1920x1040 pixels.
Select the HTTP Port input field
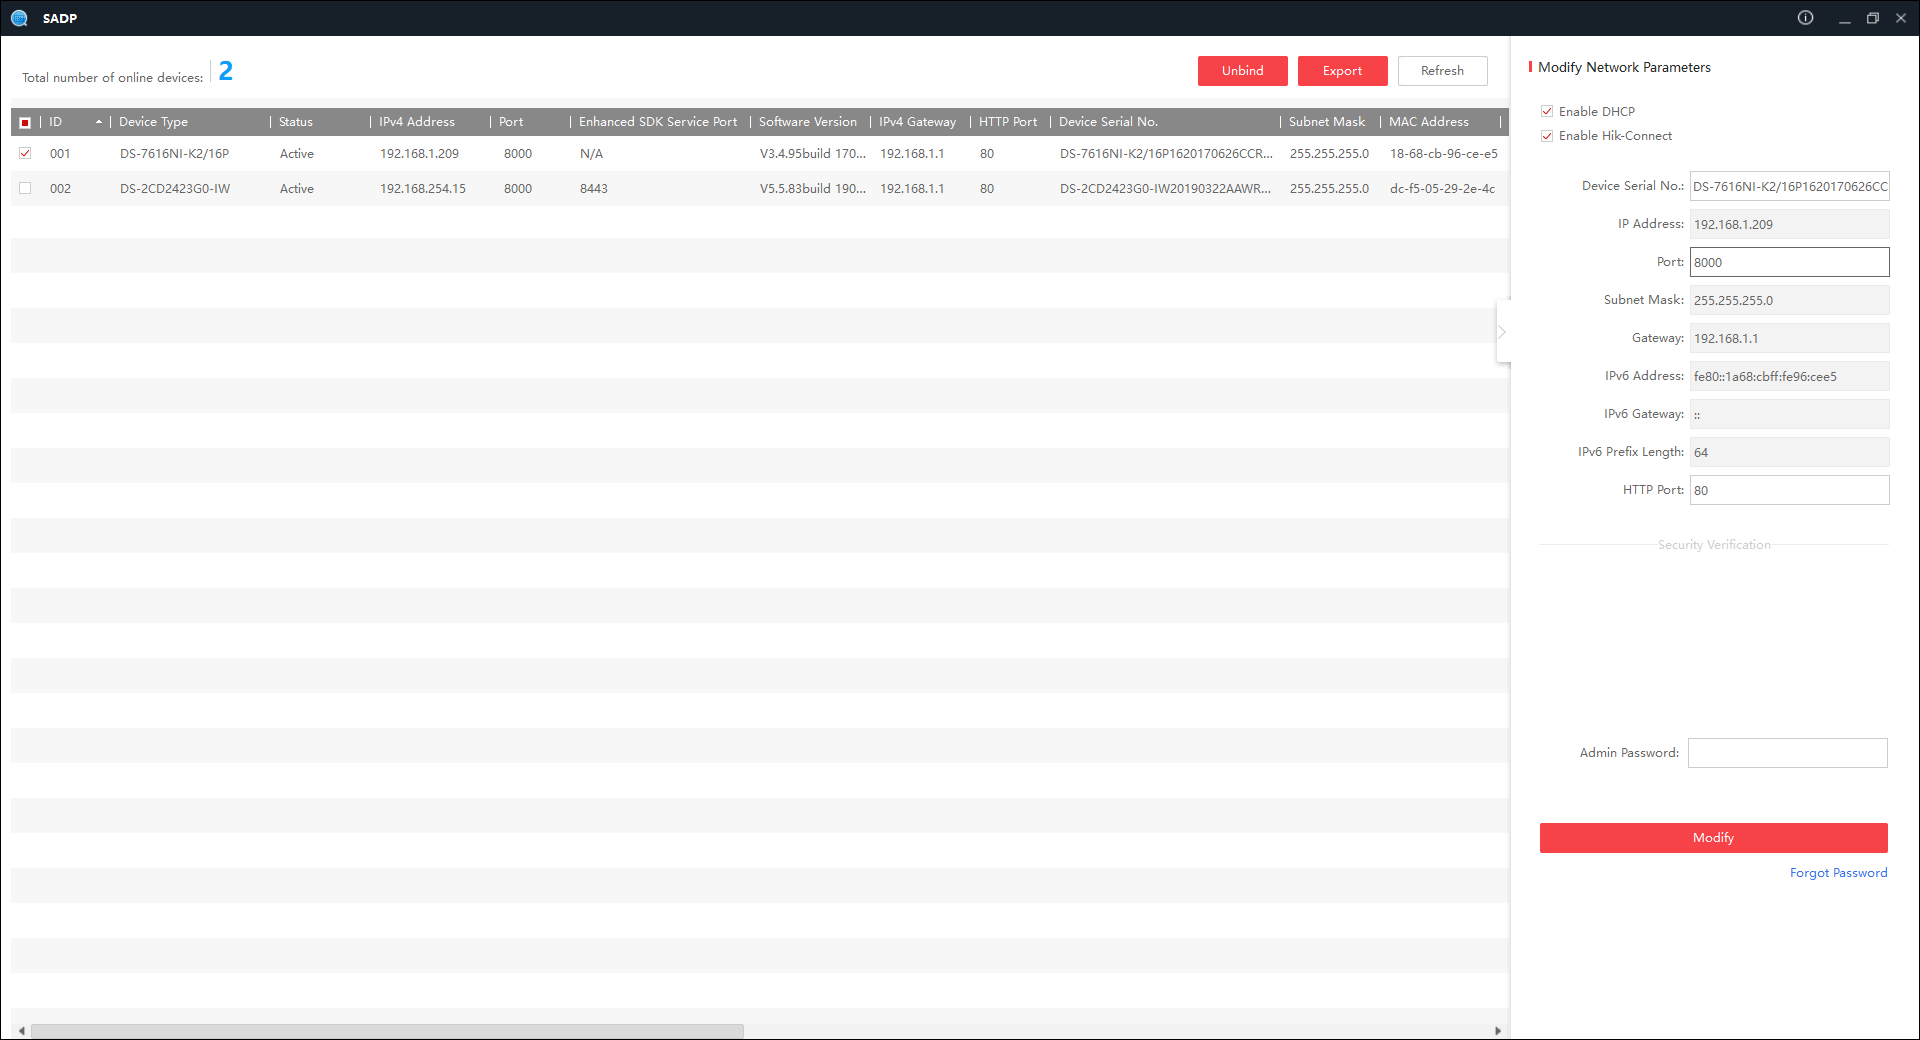(x=1789, y=490)
